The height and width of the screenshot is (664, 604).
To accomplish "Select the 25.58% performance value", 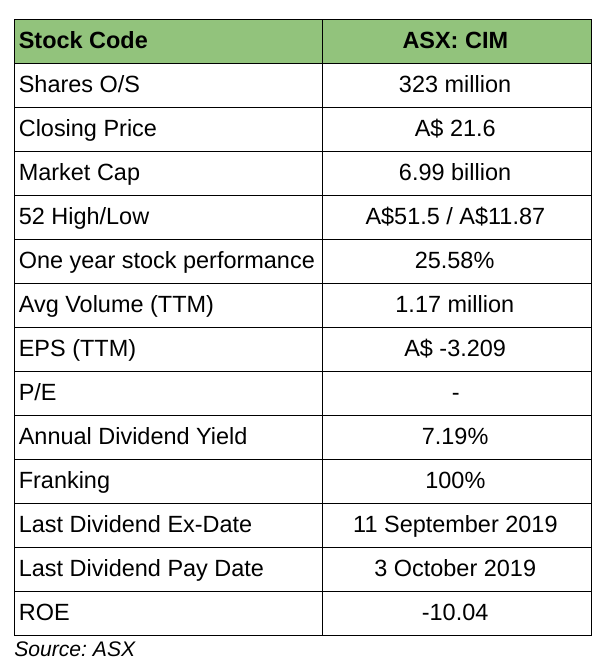I will click(455, 261).
